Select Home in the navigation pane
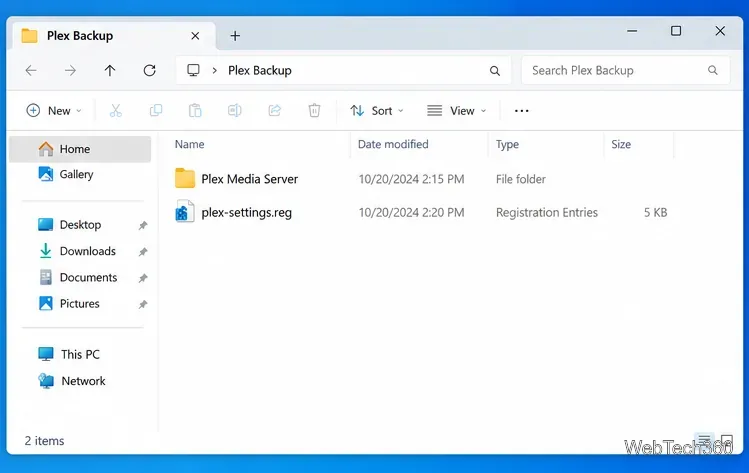 tap(80, 149)
